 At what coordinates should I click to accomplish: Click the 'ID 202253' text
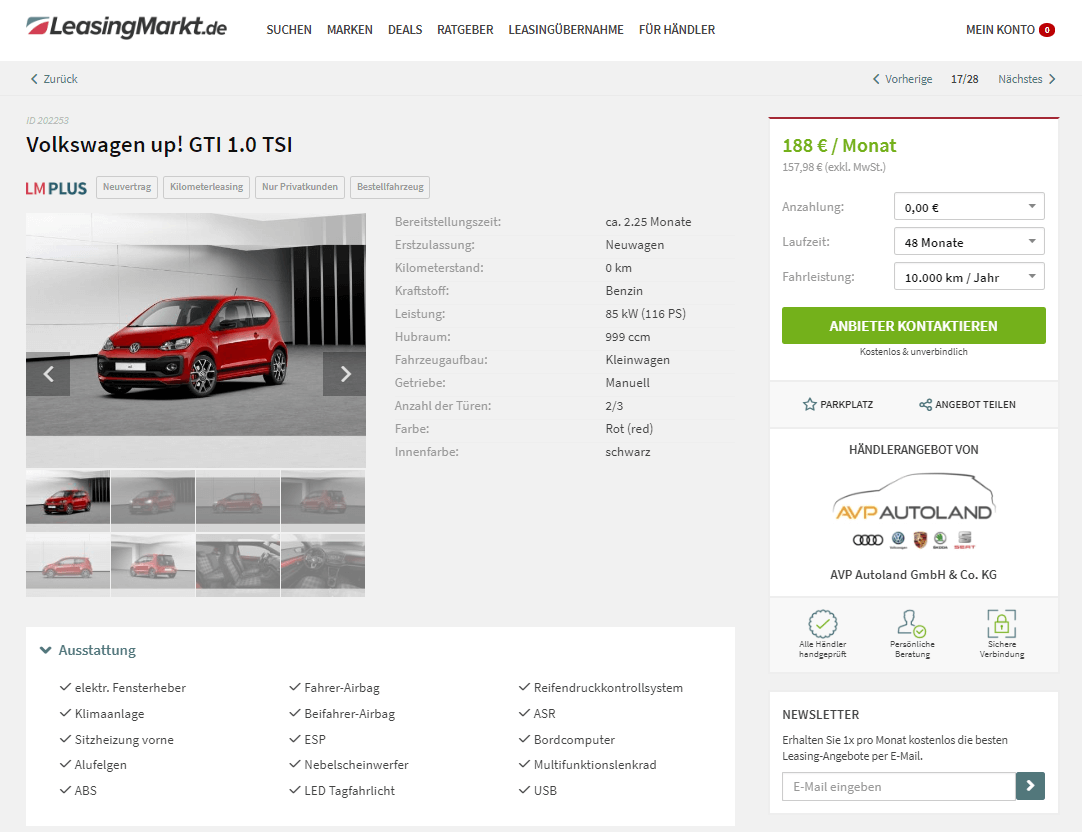[x=48, y=120]
